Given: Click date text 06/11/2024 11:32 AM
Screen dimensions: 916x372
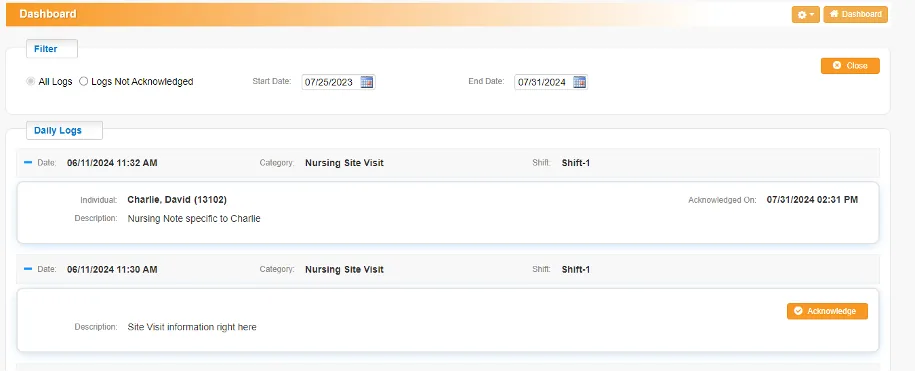Looking at the screenshot, I should tap(112, 163).
